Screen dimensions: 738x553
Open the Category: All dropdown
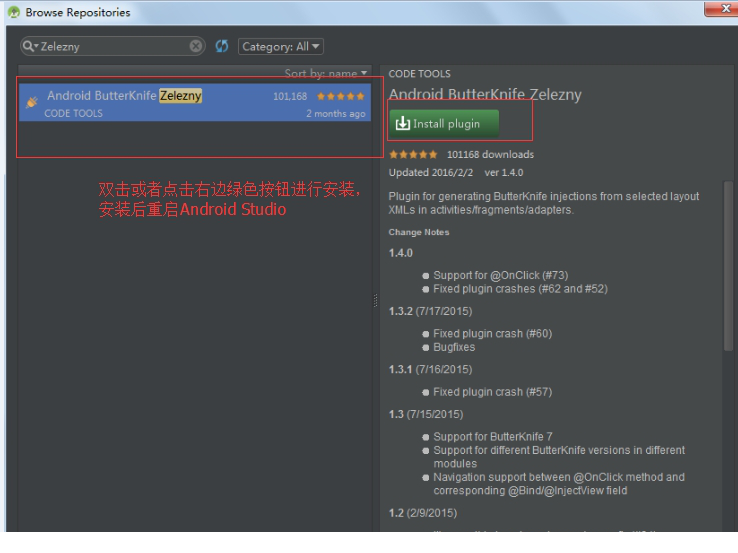tap(281, 47)
